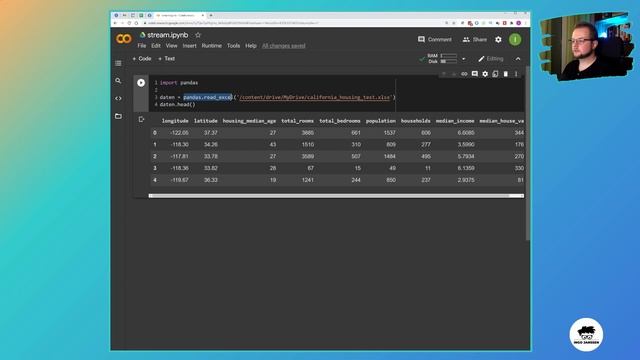Click the Google Drive icon beside notebook title
The width and height of the screenshot is (640, 360).
(142, 35)
